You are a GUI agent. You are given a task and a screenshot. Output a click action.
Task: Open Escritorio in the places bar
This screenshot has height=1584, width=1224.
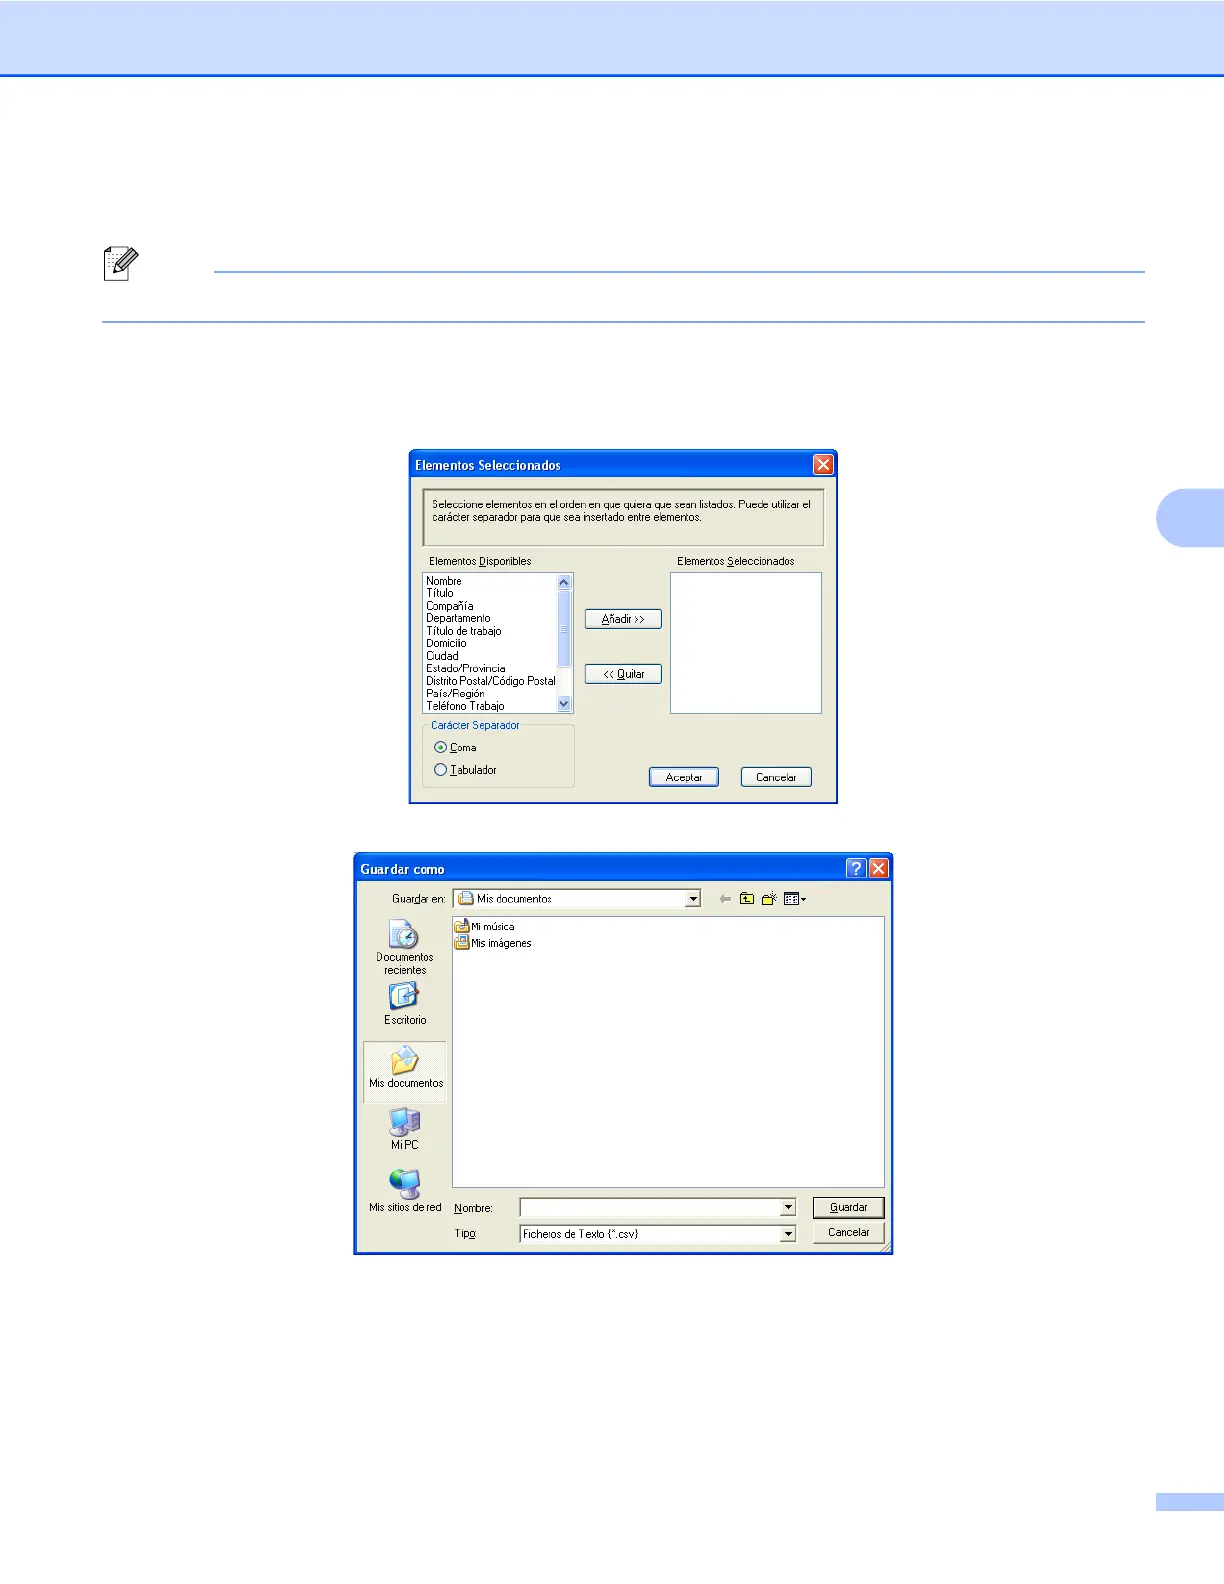(x=405, y=1003)
